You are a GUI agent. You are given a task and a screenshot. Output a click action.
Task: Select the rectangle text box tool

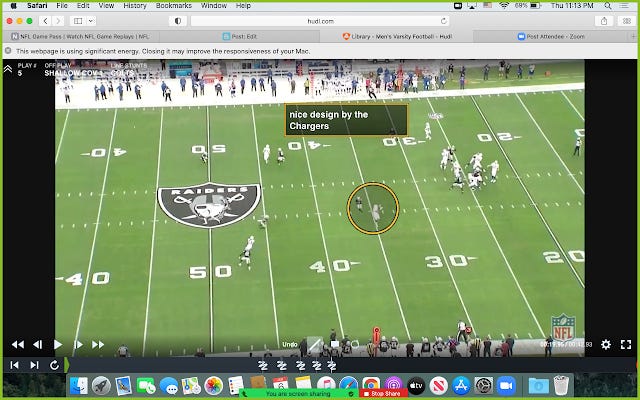(335, 344)
